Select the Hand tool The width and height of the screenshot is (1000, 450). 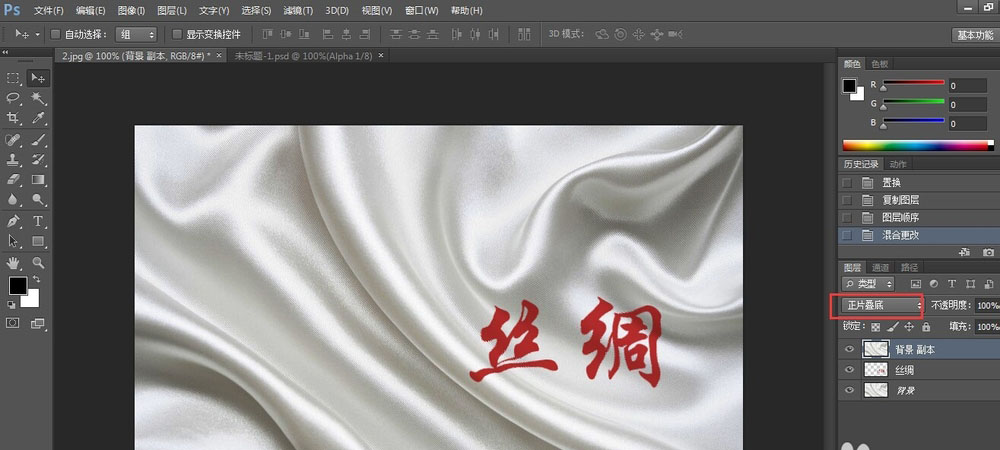tap(13, 262)
